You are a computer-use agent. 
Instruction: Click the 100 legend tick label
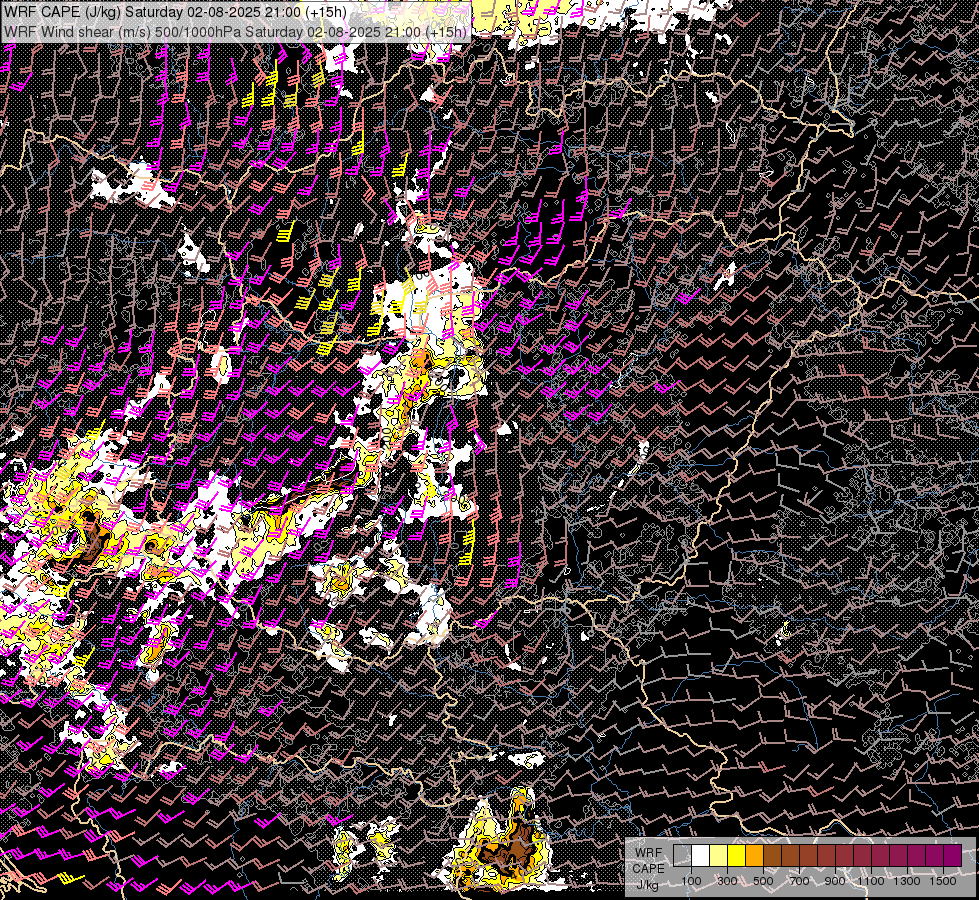click(691, 881)
